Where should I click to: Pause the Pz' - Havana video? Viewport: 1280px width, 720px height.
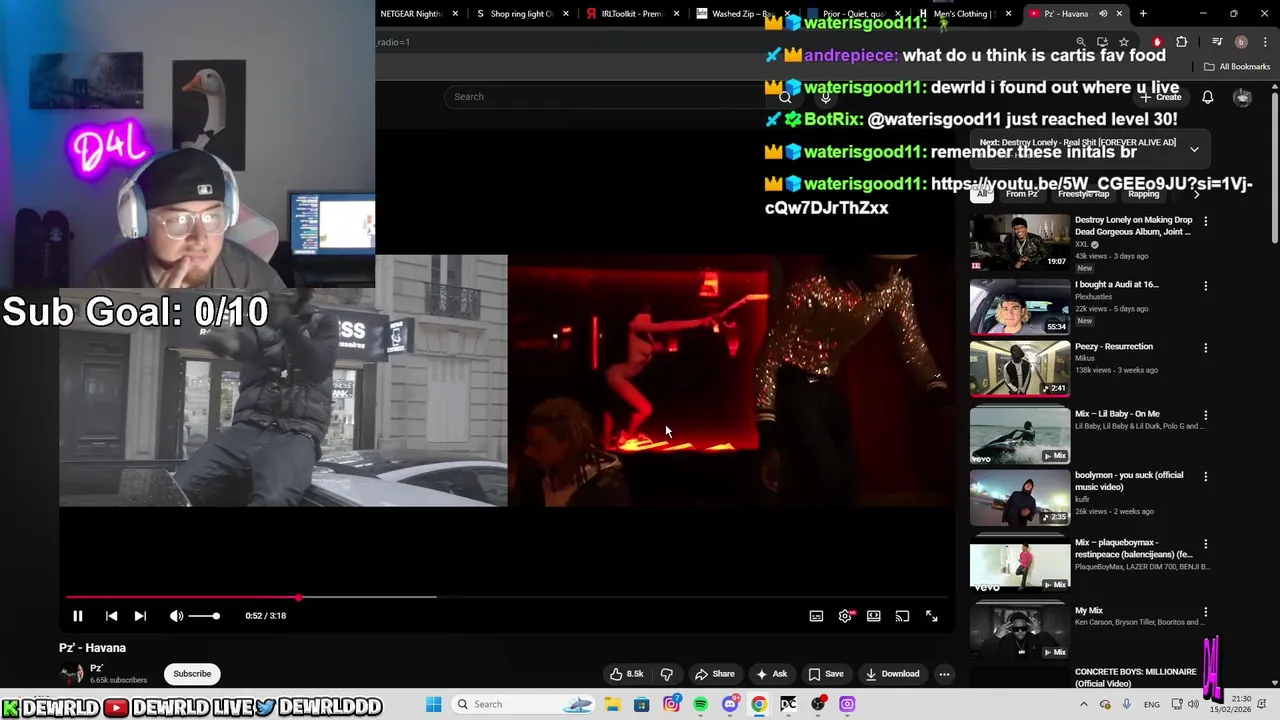click(77, 616)
